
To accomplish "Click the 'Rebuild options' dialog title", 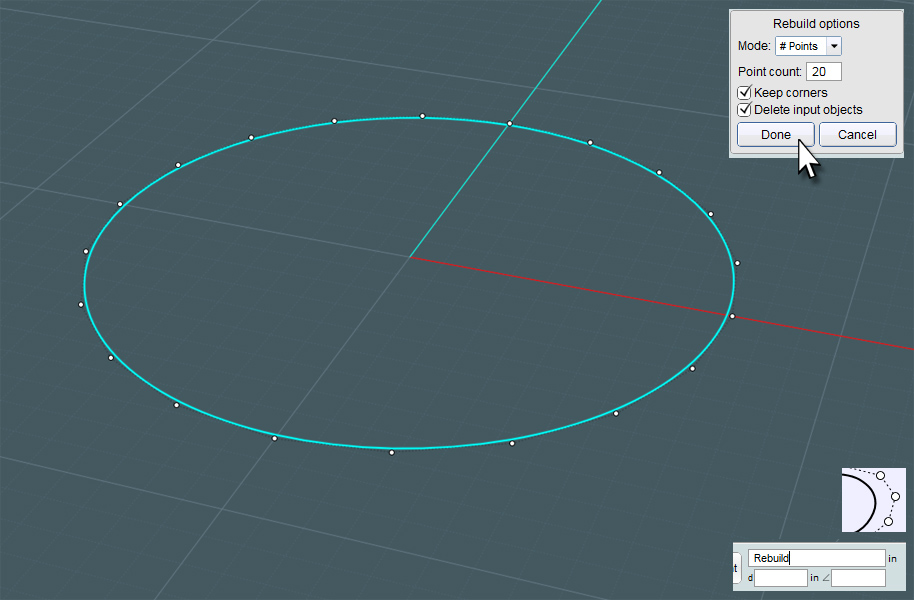I will click(816, 24).
